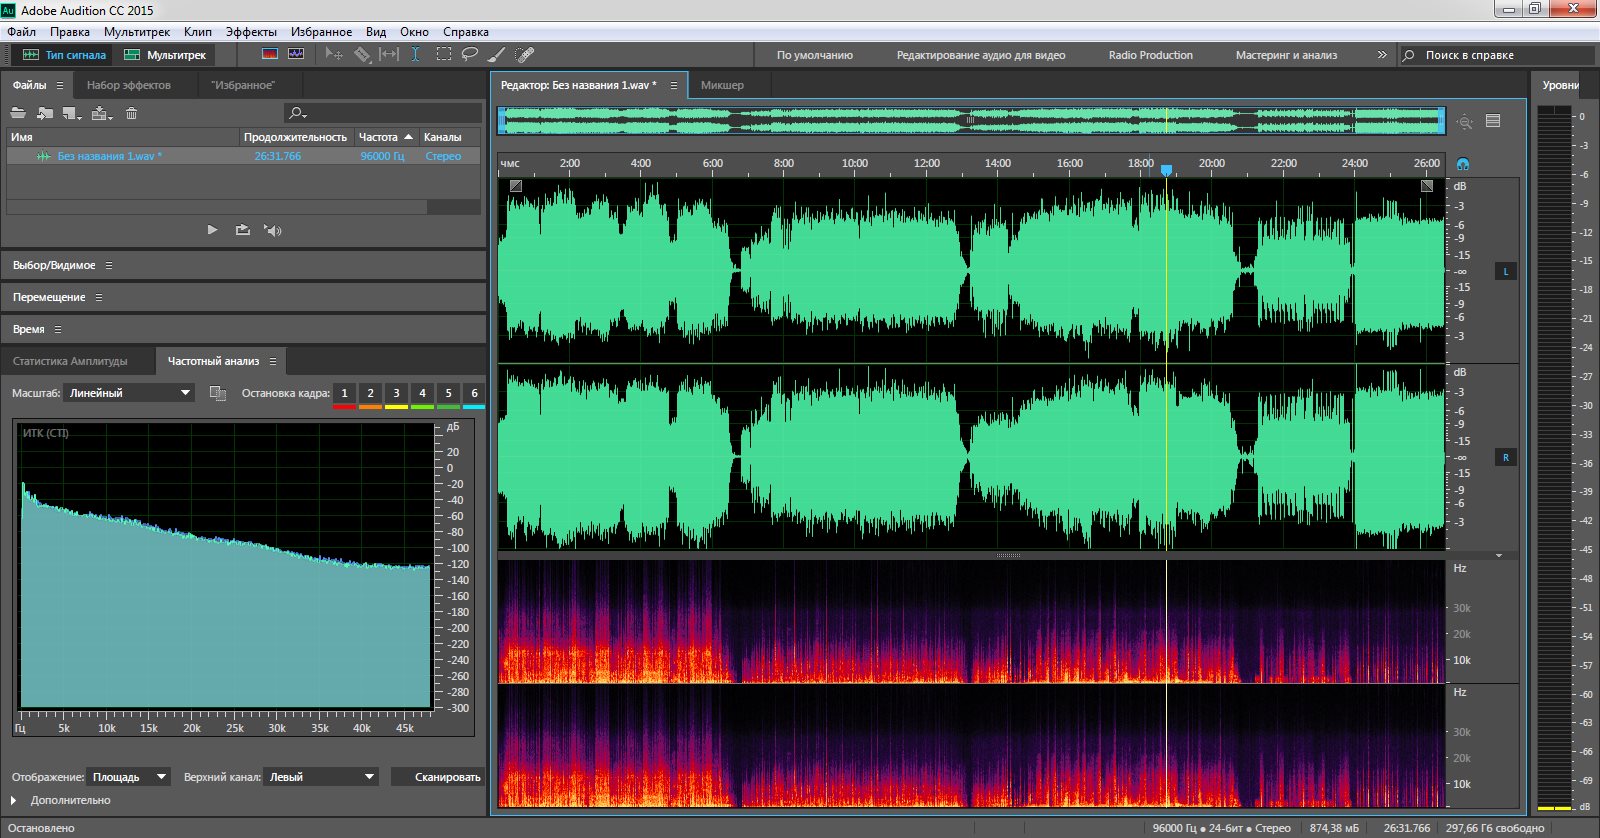
Task: Open the Эффекты menu
Action: [251, 32]
